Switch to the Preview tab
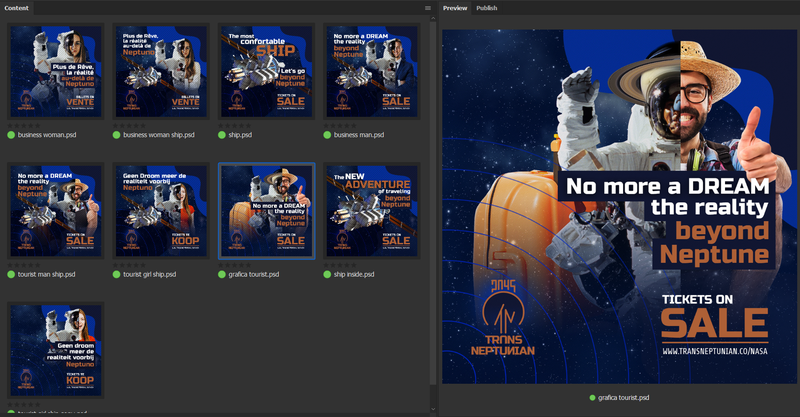The image size is (800, 417). [455, 8]
